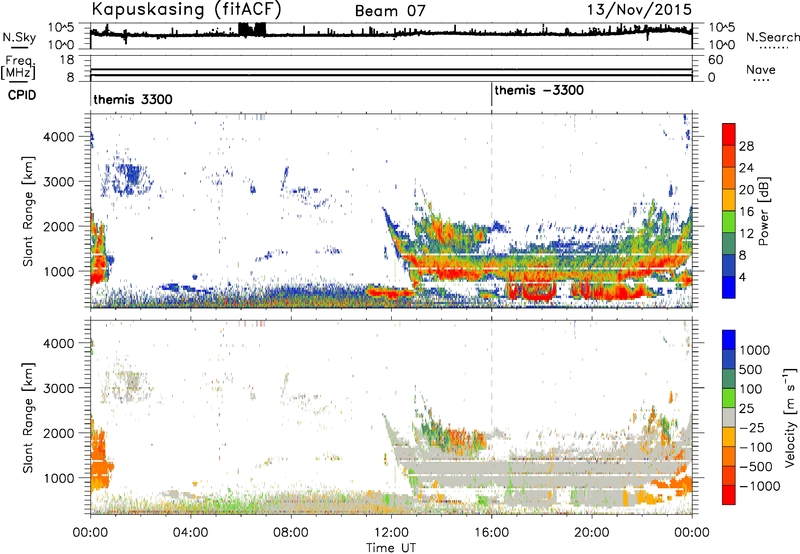Click the '08:00' time axis tick label
This screenshot has height=554, width=800.
(x=291, y=533)
